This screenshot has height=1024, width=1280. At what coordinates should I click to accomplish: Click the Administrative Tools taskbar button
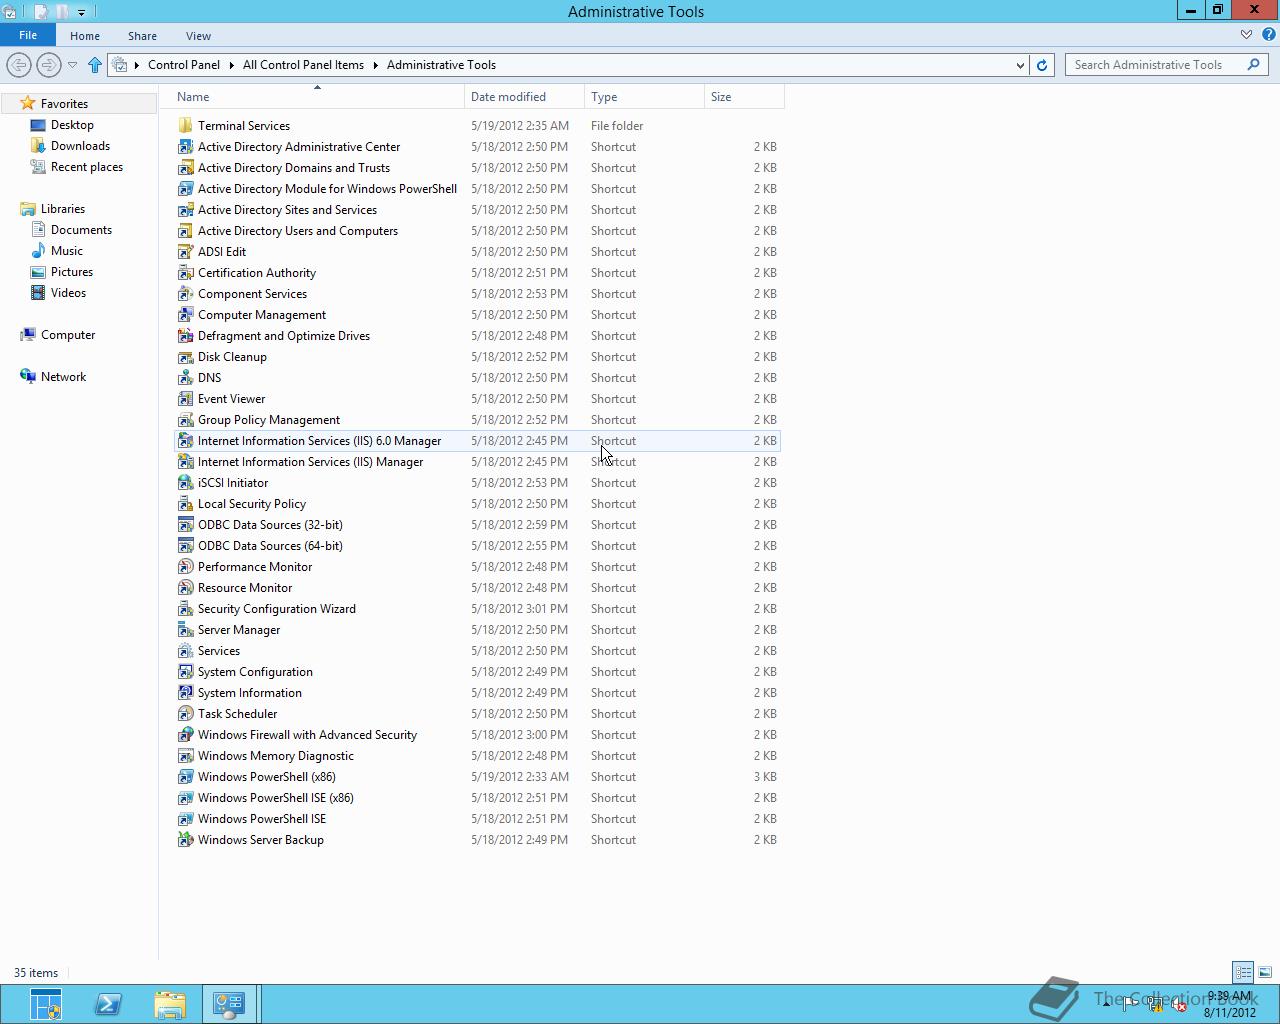229,1004
